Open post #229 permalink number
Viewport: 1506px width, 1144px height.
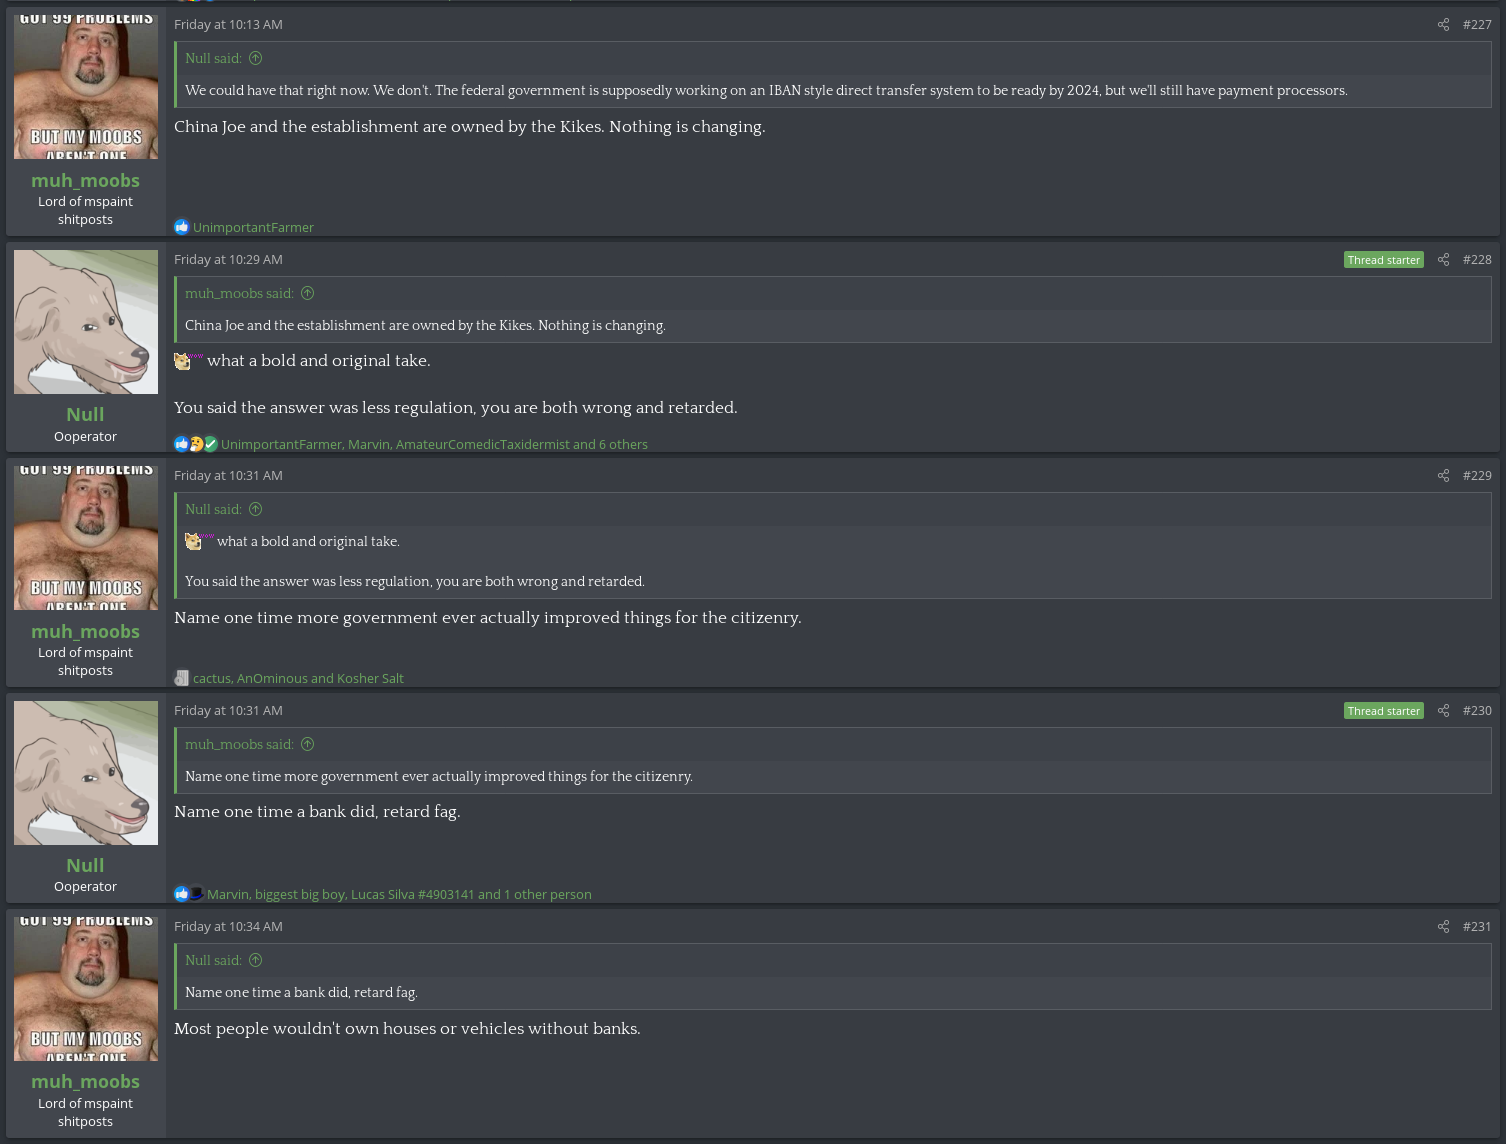pyautogui.click(x=1476, y=476)
